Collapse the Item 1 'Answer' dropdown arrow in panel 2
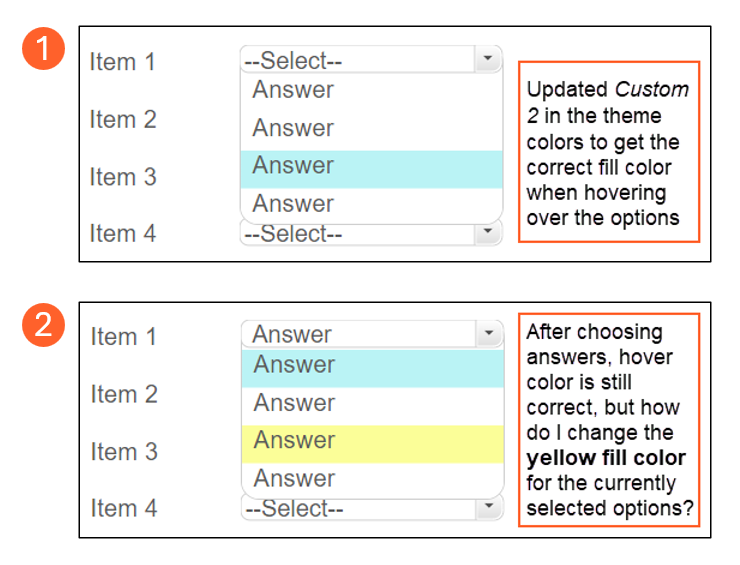Screen dimensions: 740x565 click(x=488, y=334)
